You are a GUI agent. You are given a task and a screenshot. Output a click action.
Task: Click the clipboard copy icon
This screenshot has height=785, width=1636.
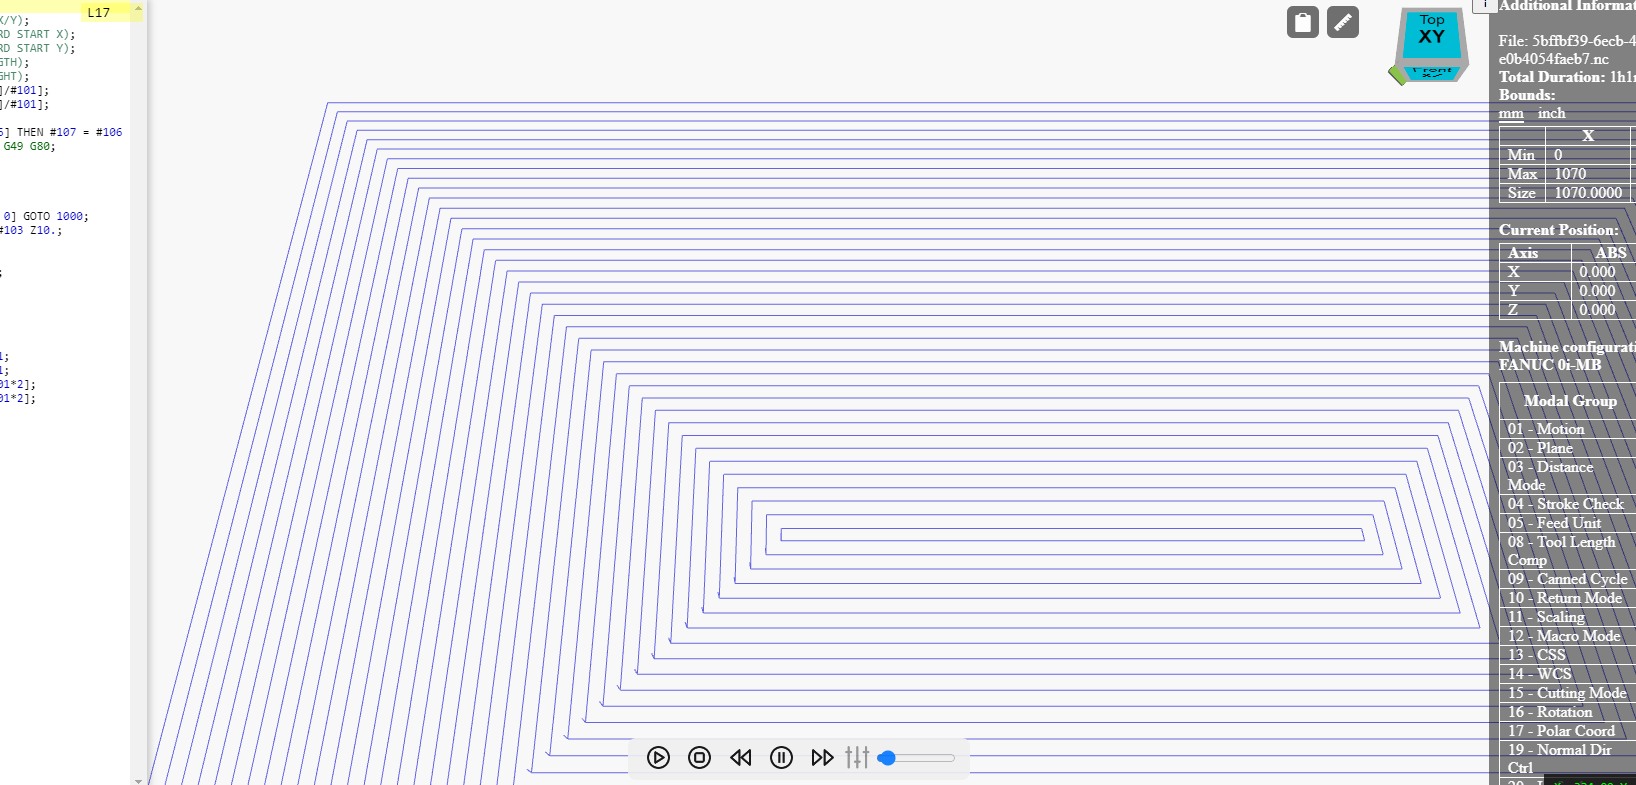(1302, 22)
